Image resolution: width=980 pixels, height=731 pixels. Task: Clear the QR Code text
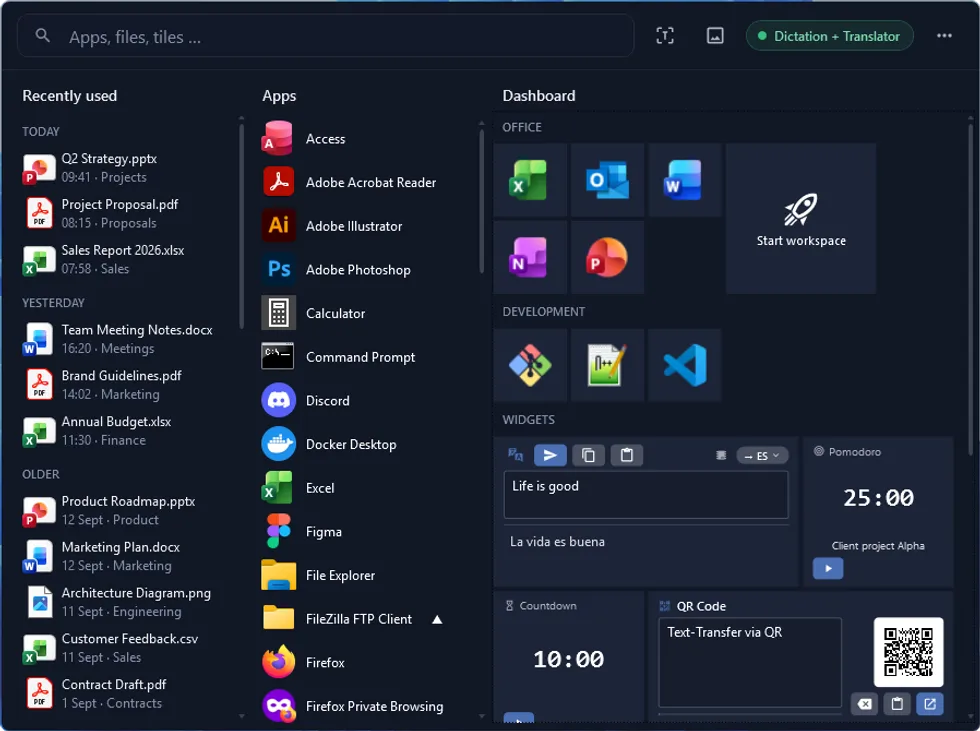(x=864, y=704)
